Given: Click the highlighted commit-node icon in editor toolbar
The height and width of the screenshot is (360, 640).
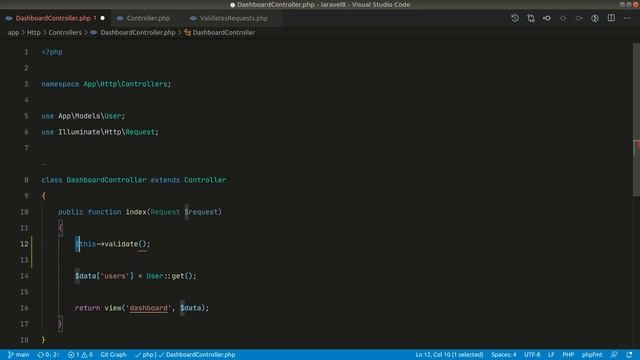Looking at the screenshot, I should [x=547, y=18].
